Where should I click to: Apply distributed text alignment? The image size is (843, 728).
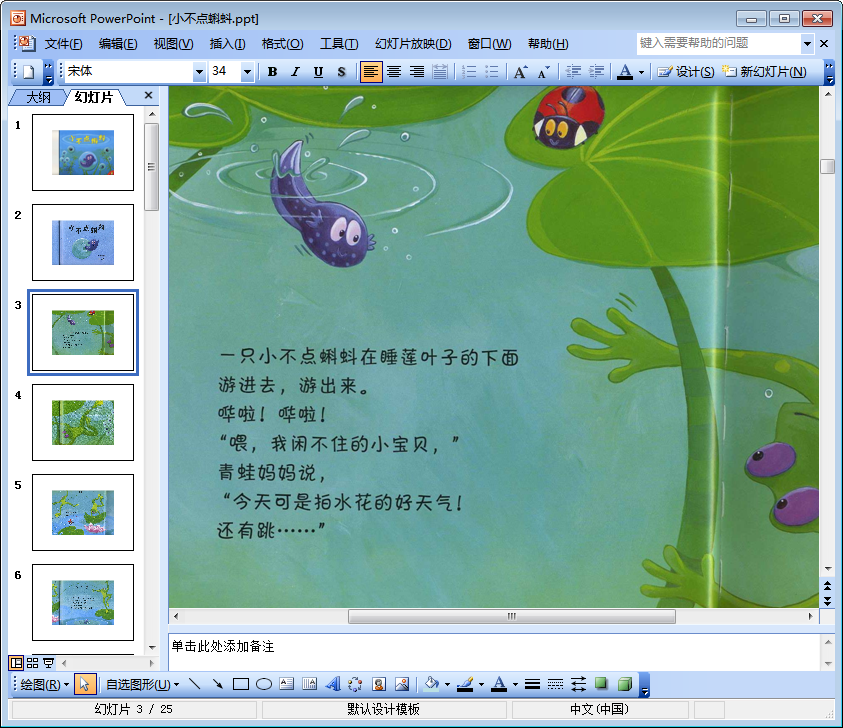point(440,72)
